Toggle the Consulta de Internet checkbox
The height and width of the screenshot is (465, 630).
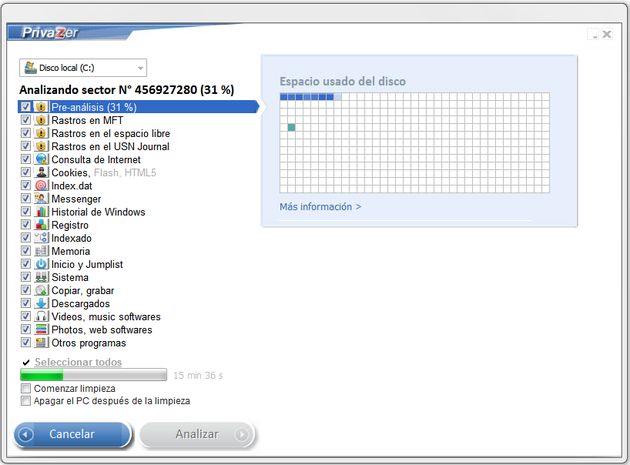(26, 159)
